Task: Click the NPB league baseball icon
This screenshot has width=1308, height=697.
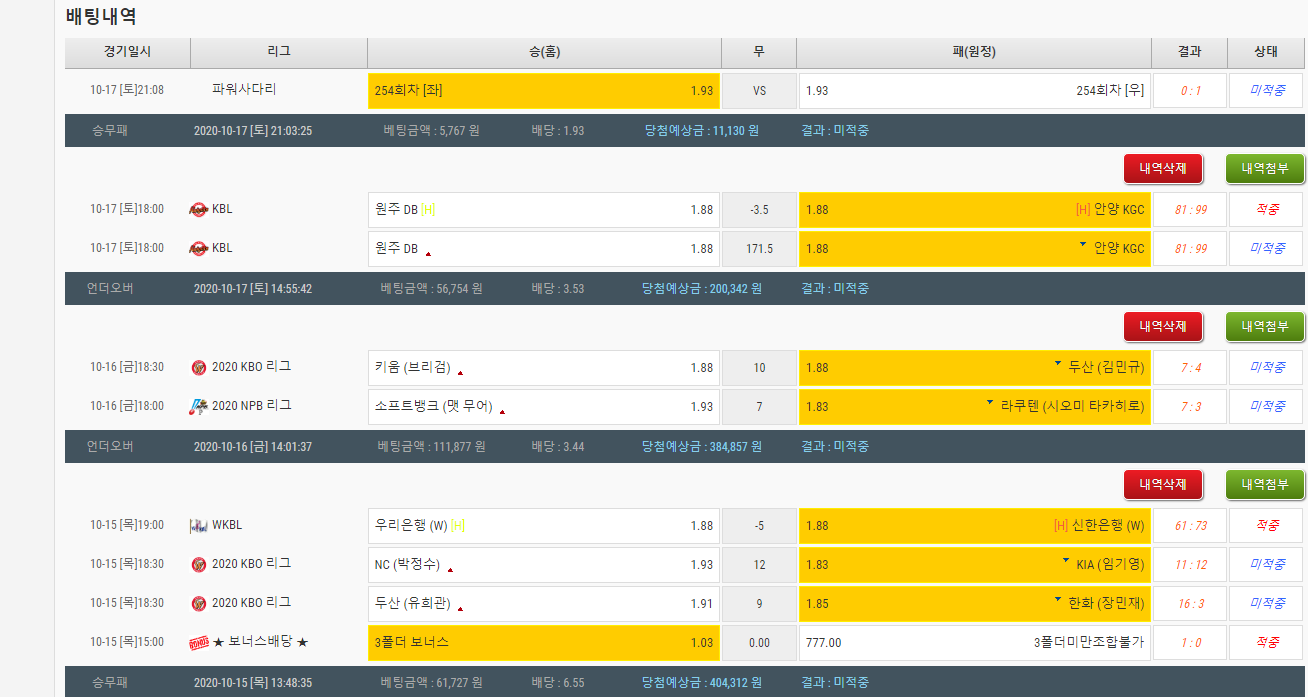Action: (198, 407)
